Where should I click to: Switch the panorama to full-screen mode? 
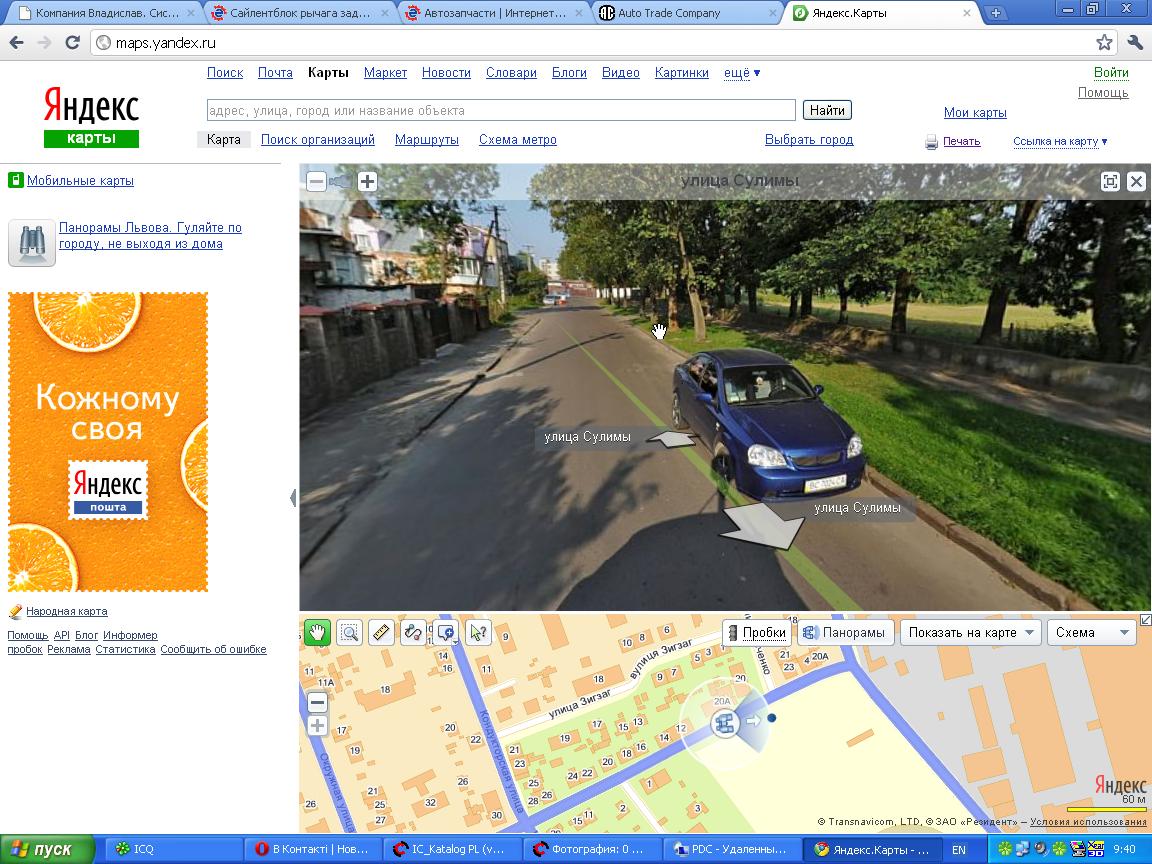(x=1110, y=181)
